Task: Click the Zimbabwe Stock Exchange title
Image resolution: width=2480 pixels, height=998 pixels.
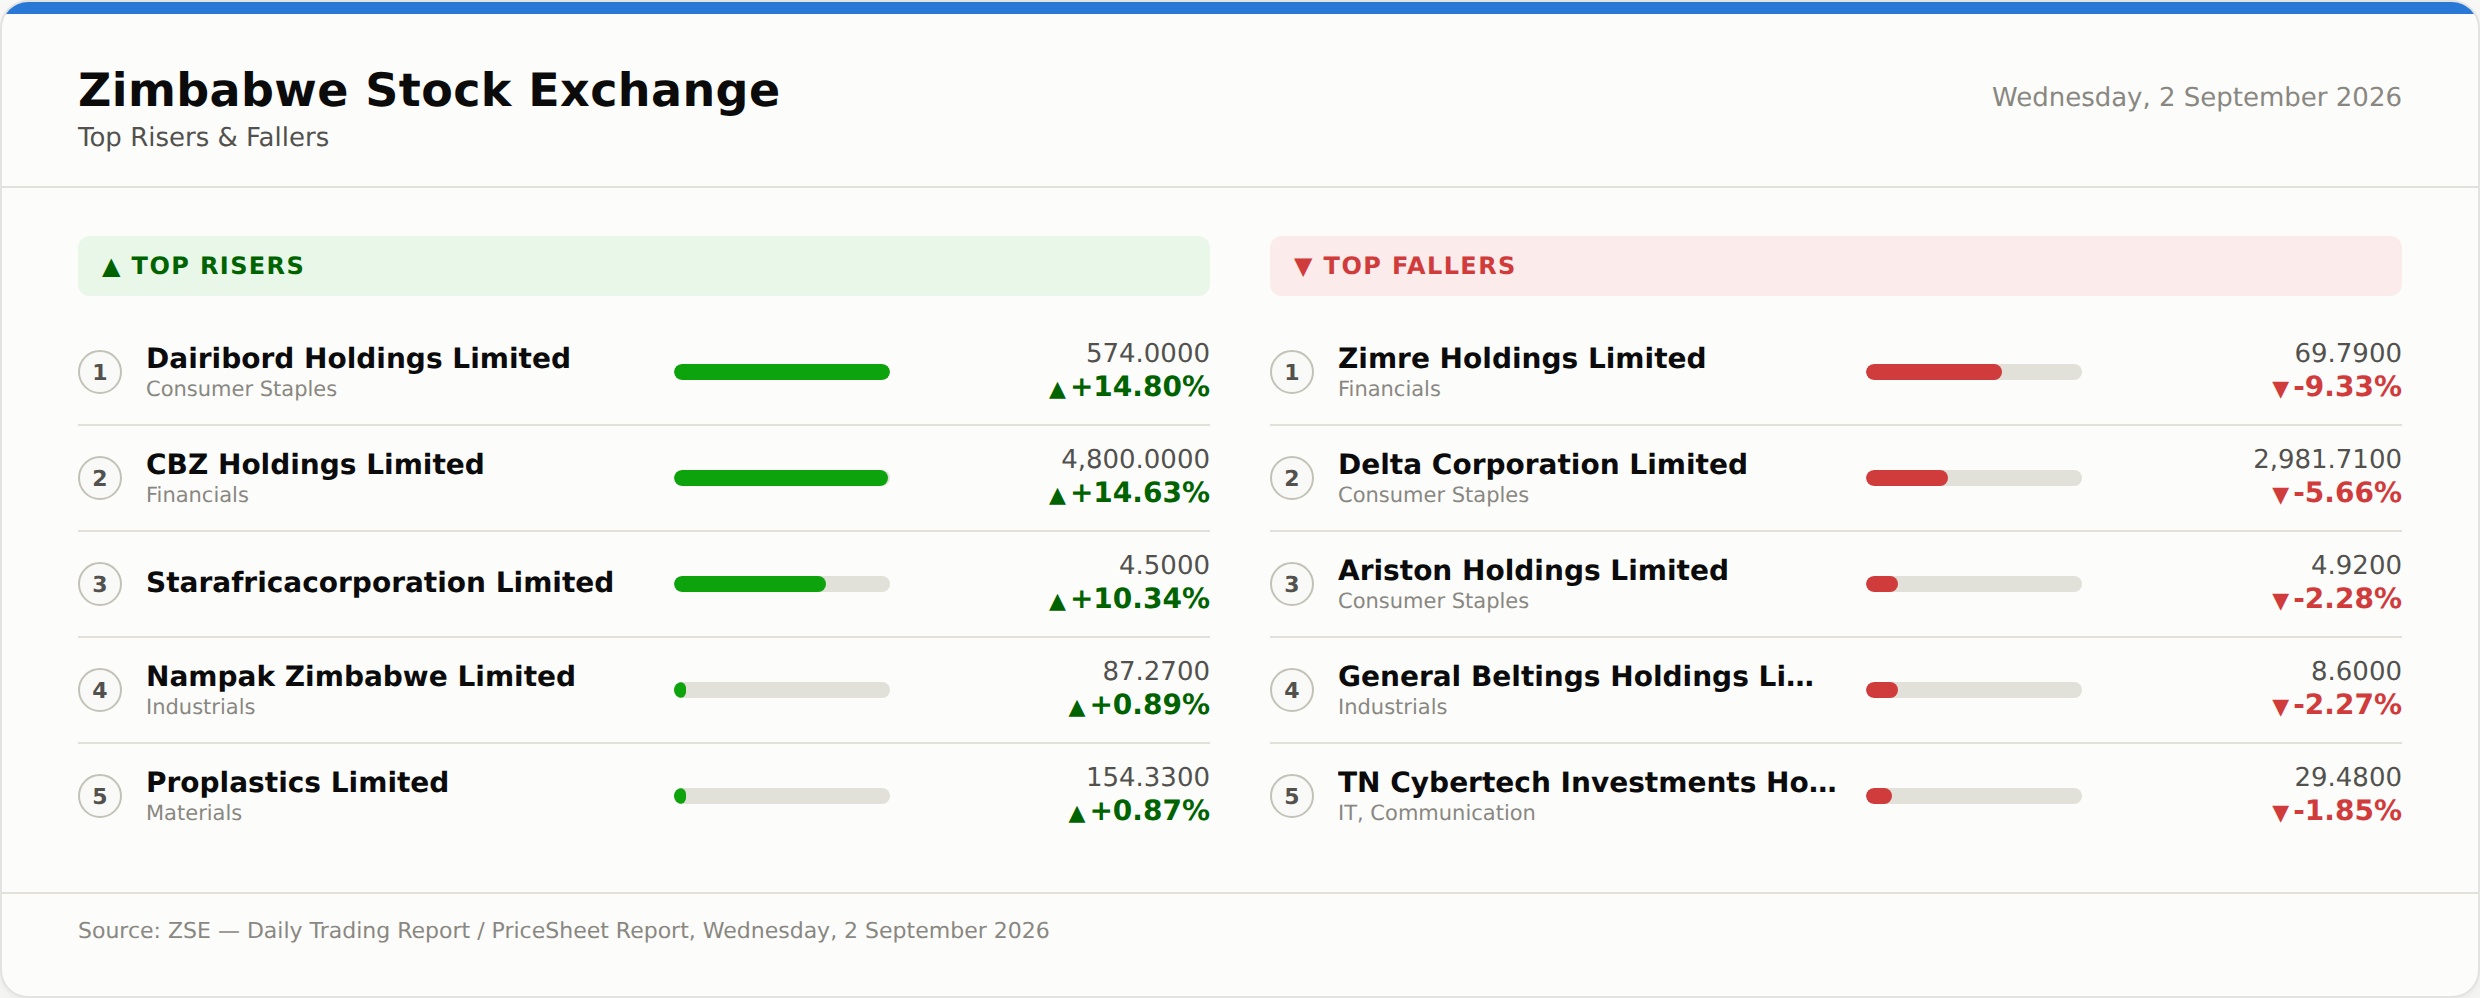Action: (x=429, y=90)
